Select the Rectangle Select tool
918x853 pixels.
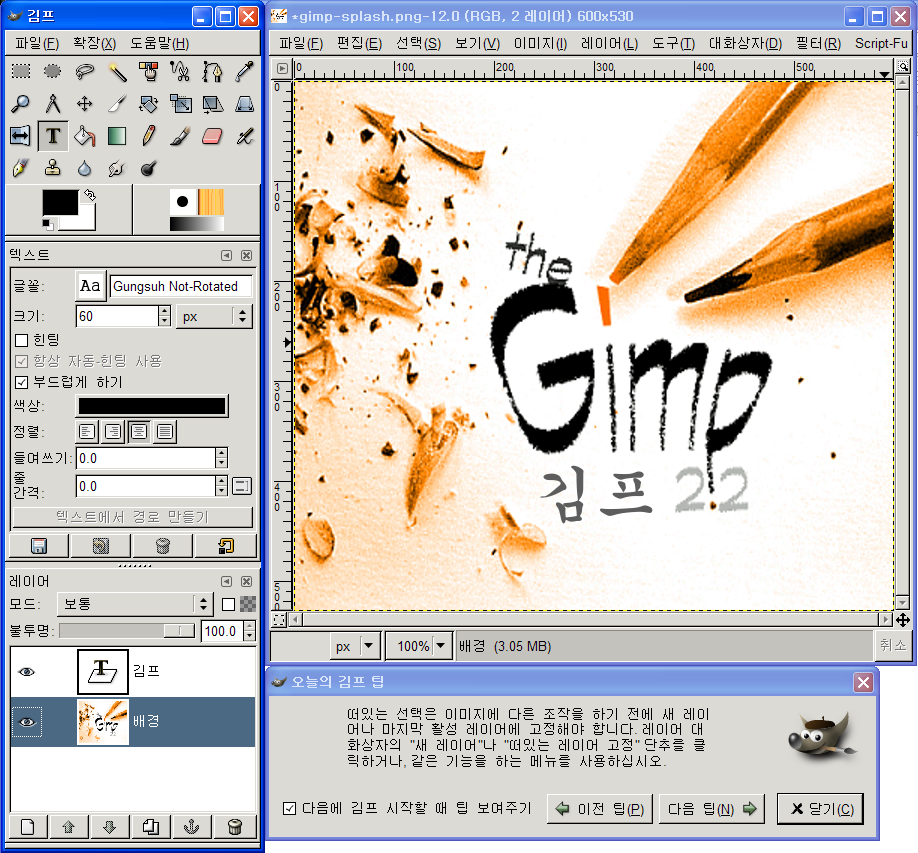tap(21, 71)
